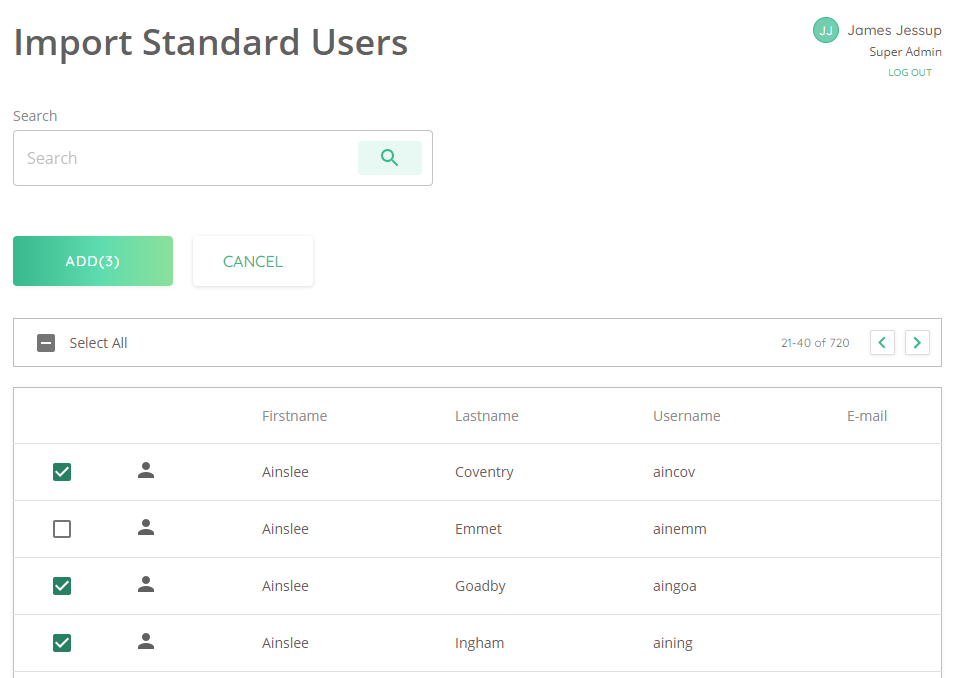Screen dimensions: 957x678
Task: Sort by the Lastname column header
Action: coord(486,416)
